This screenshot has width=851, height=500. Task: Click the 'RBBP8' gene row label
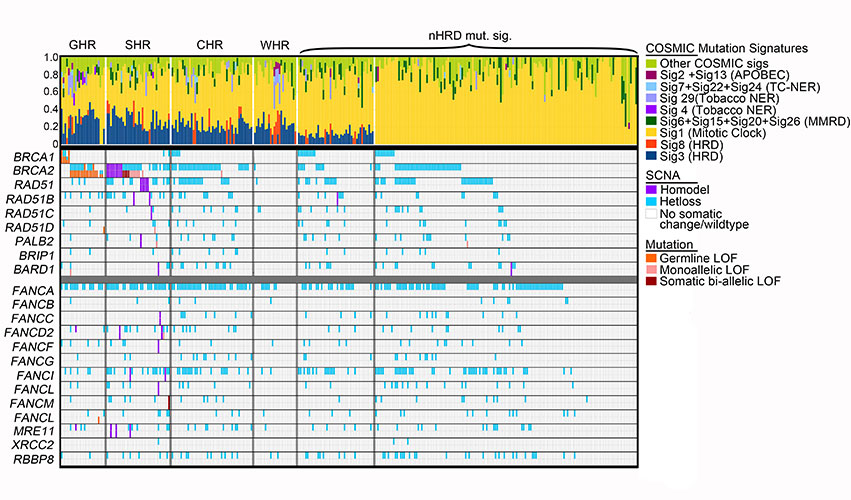(x=34, y=460)
